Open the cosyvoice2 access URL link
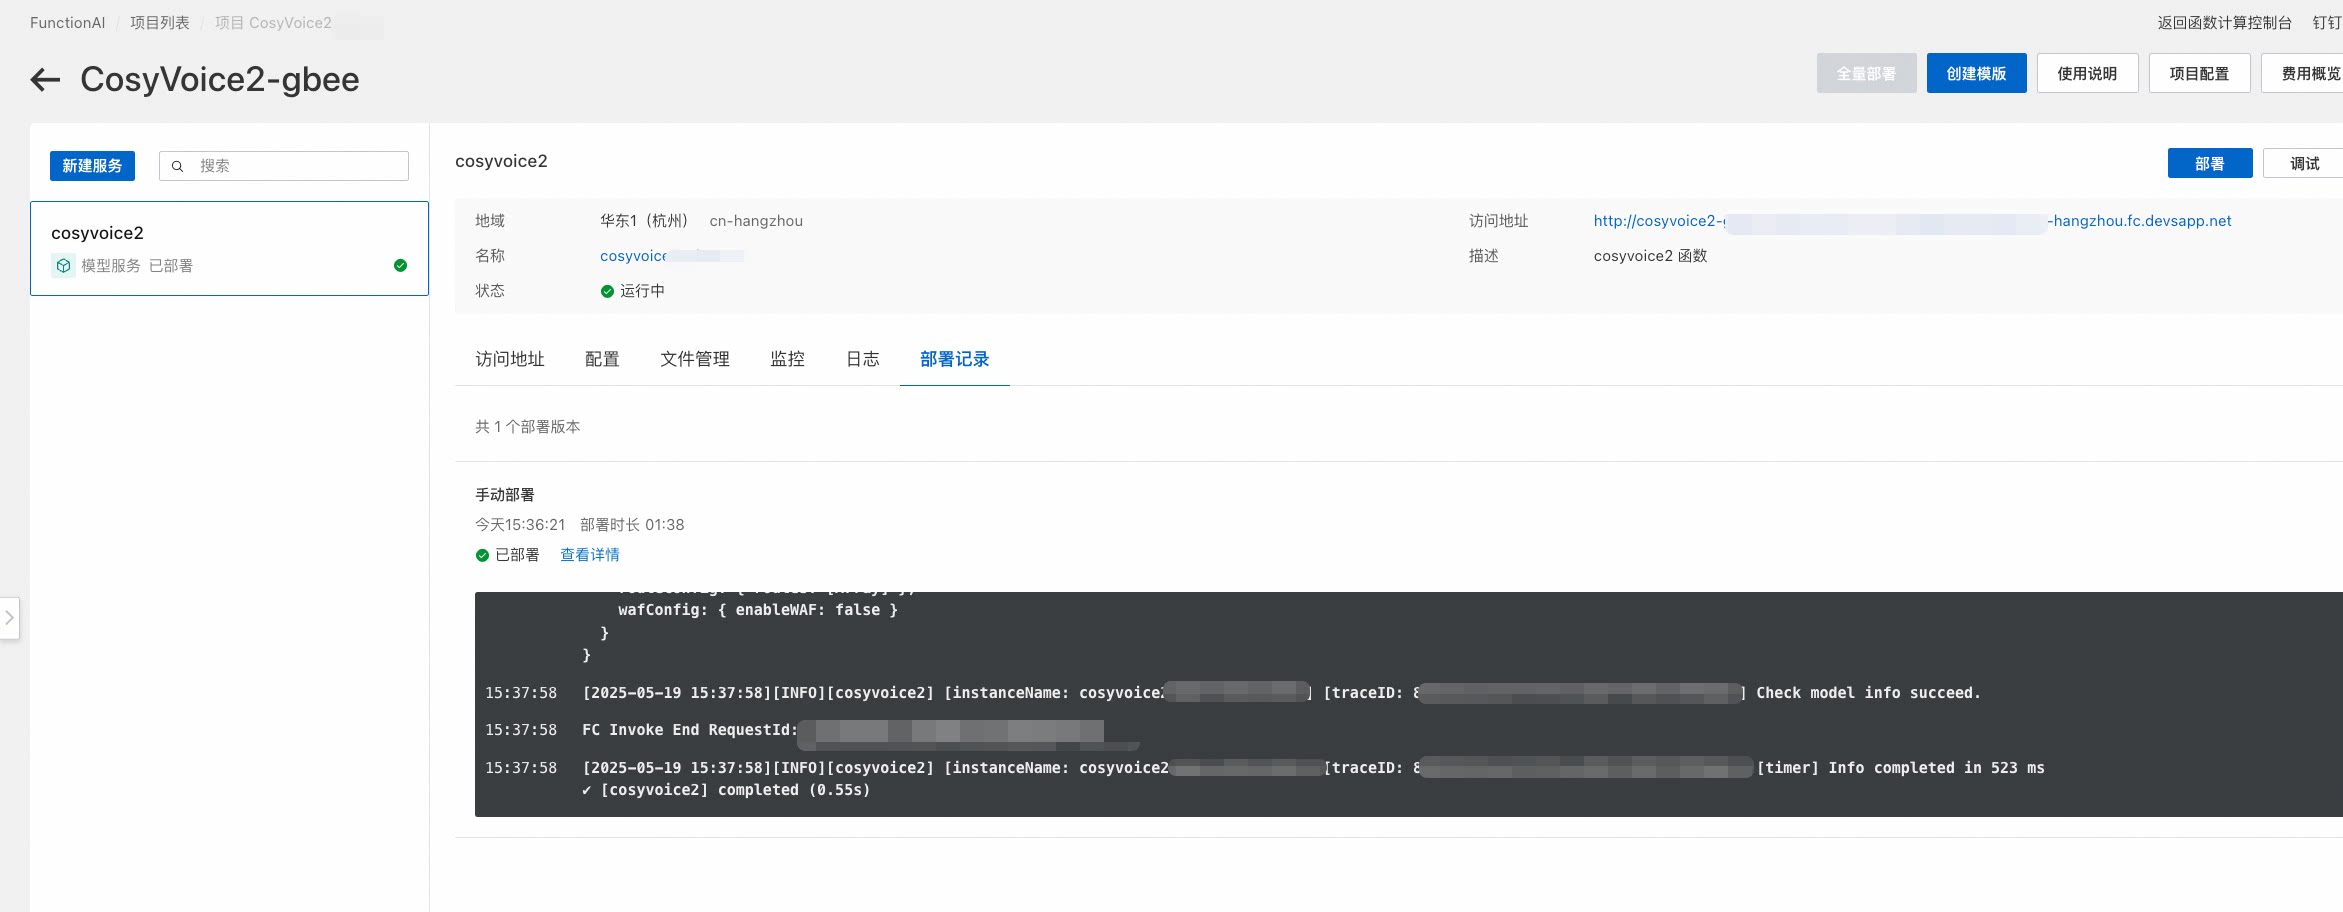This screenshot has height=912, width=2343. click(1911, 221)
